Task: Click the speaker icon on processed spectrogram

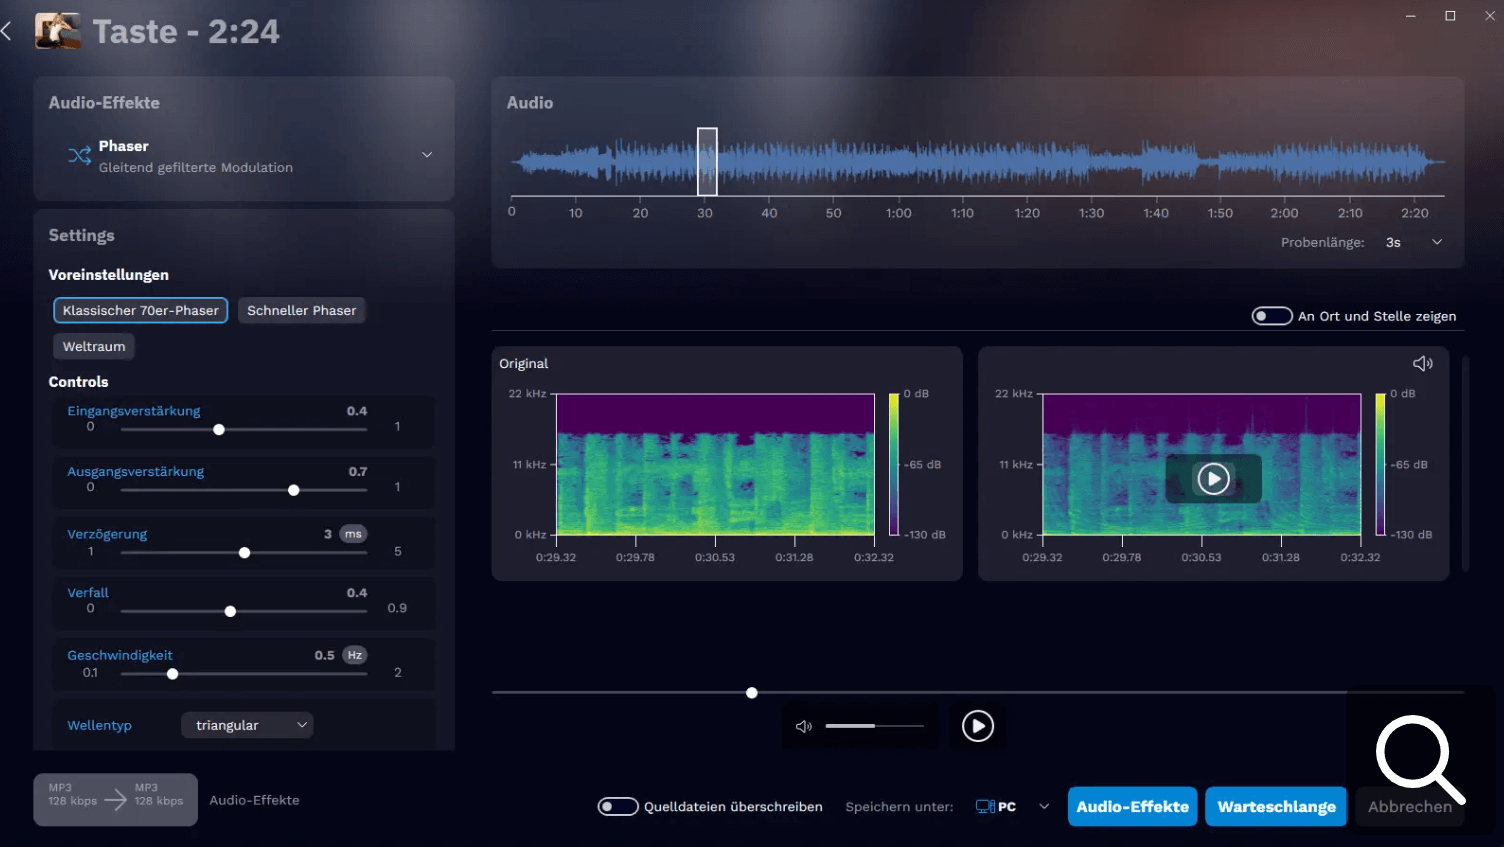Action: [x=1422, y=363]
